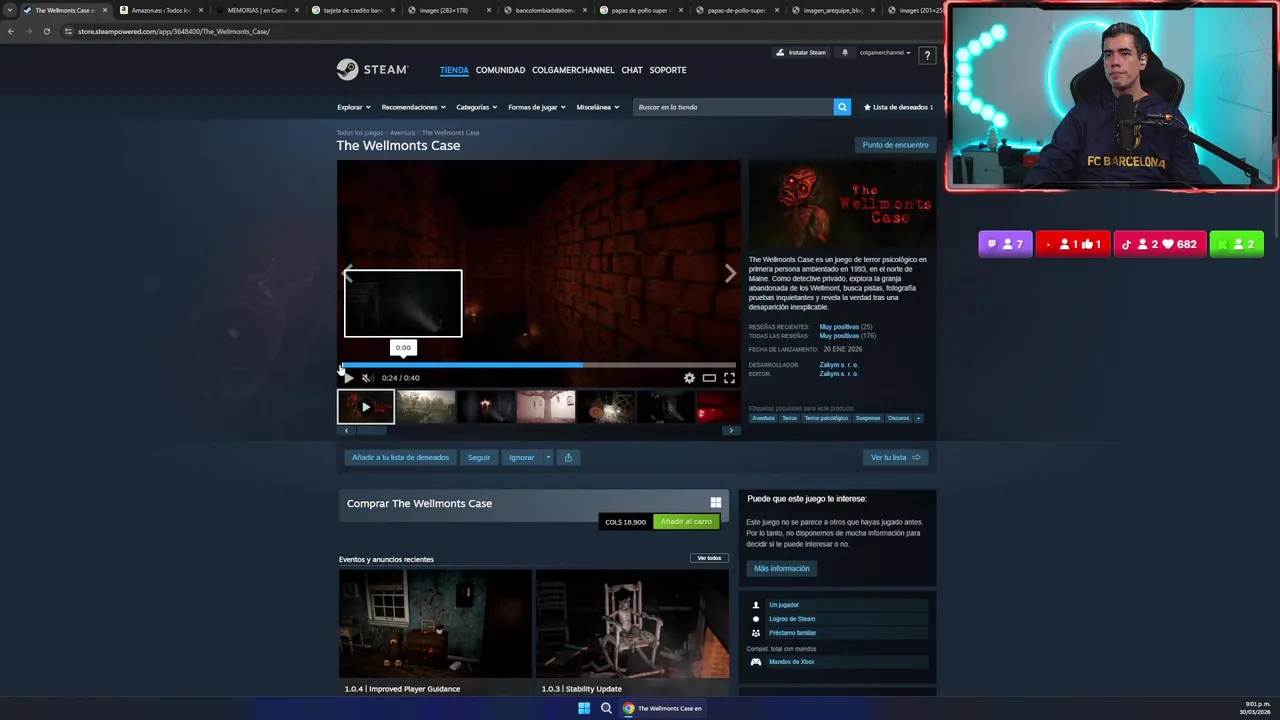The image size is (1280, 720).
Task: Switch to the MEMORIAS browser tab
Action: pos(256,10)
